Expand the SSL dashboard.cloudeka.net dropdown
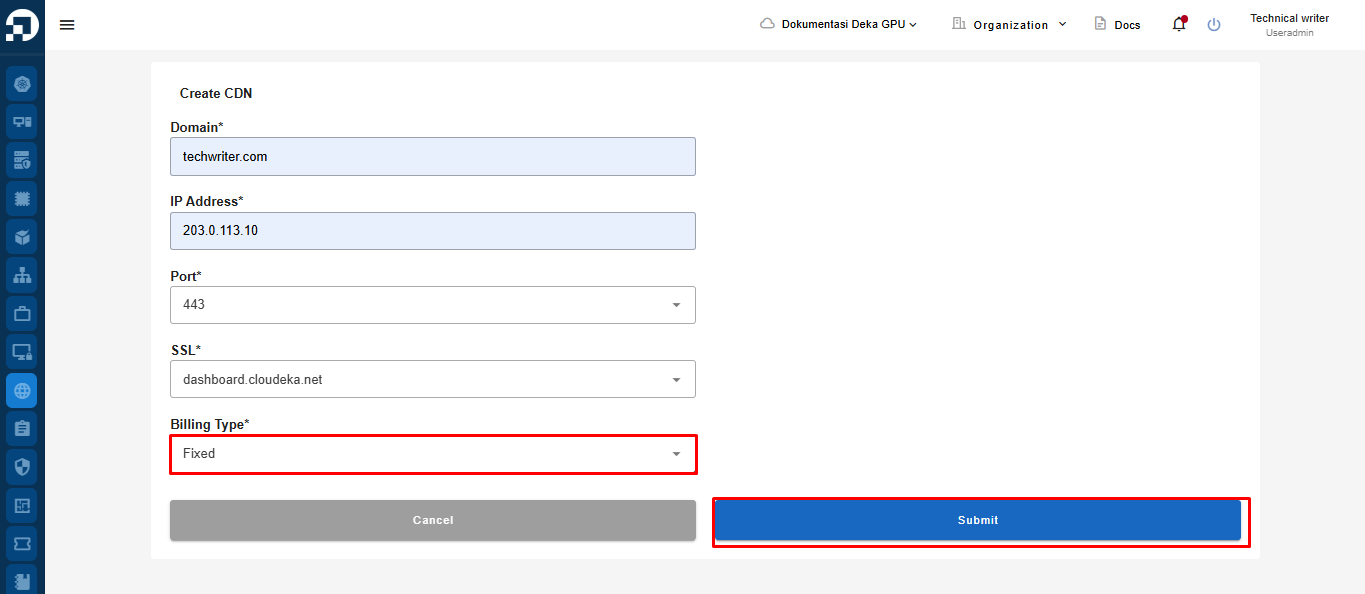The width and height of the screenshot is (1365, 594). coord(433,380)
